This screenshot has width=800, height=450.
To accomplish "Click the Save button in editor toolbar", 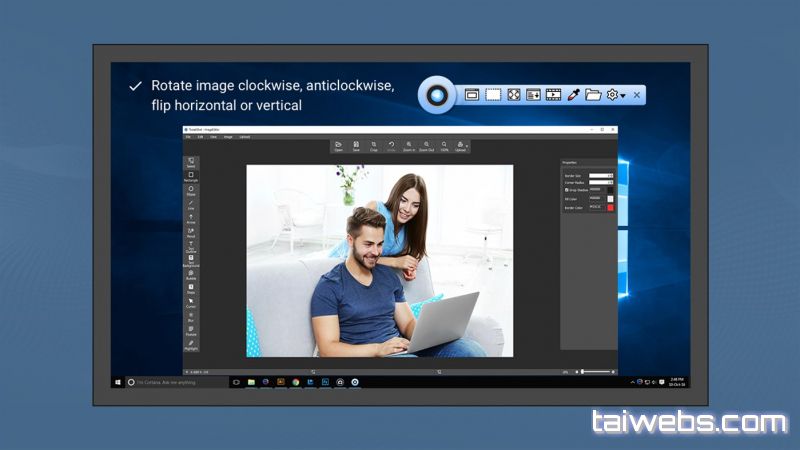I will (x=356, y=146).
